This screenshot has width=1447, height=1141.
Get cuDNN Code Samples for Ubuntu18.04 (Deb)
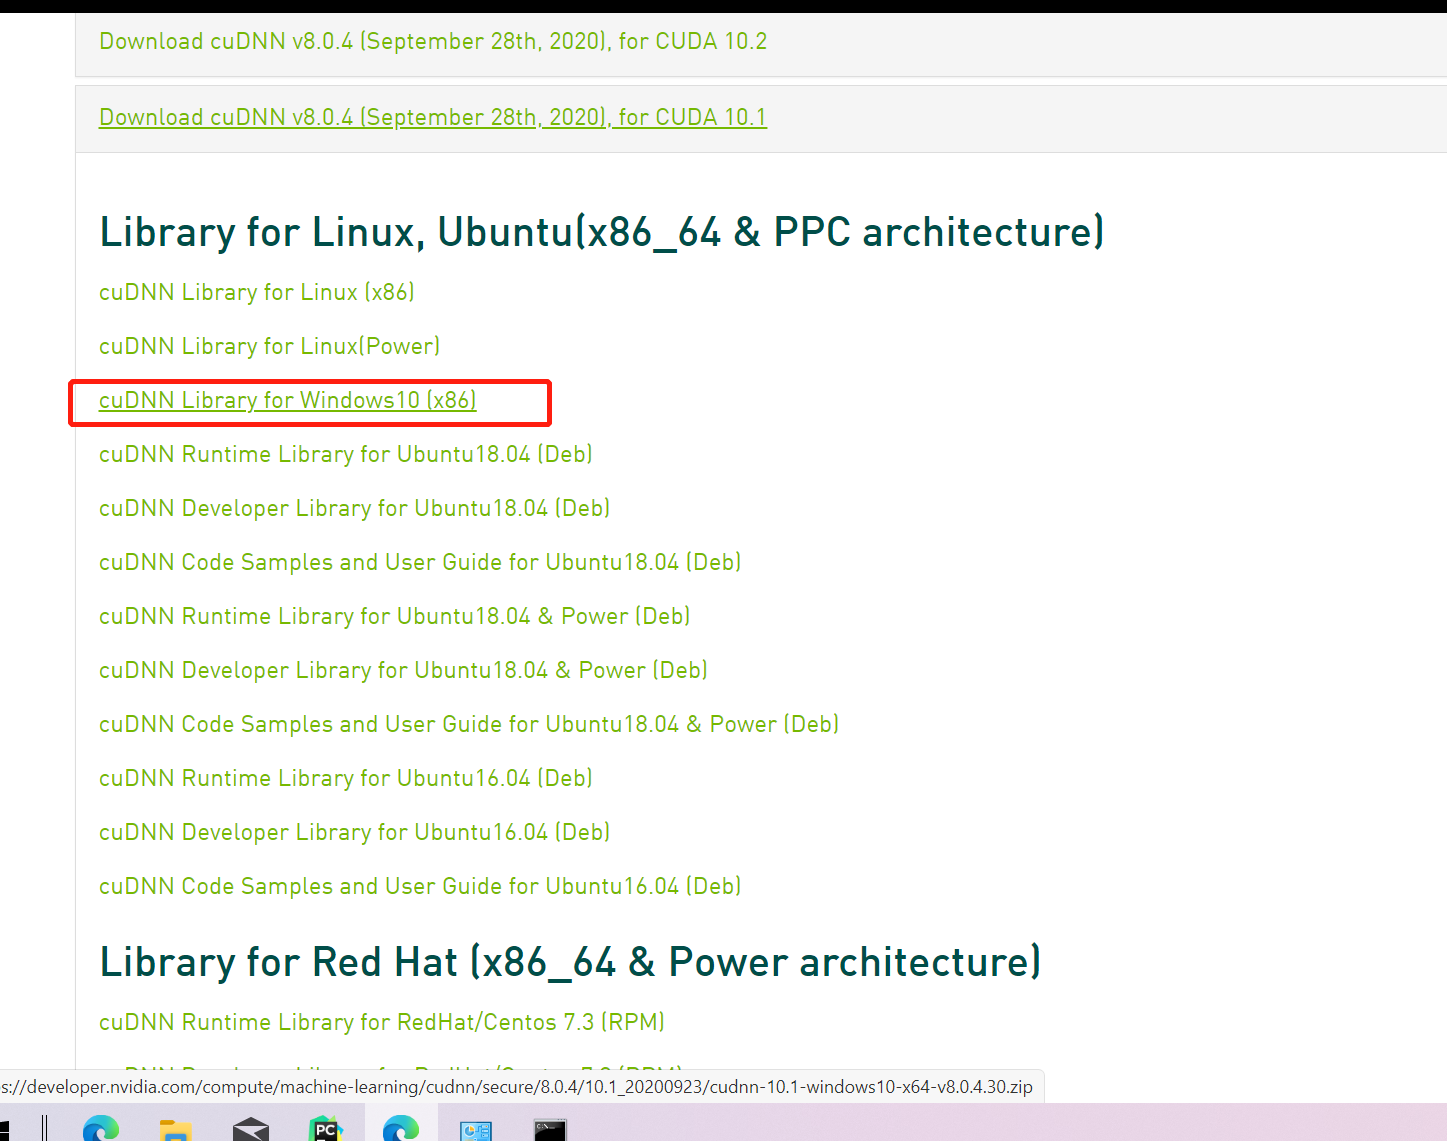(x=420, y=562)
